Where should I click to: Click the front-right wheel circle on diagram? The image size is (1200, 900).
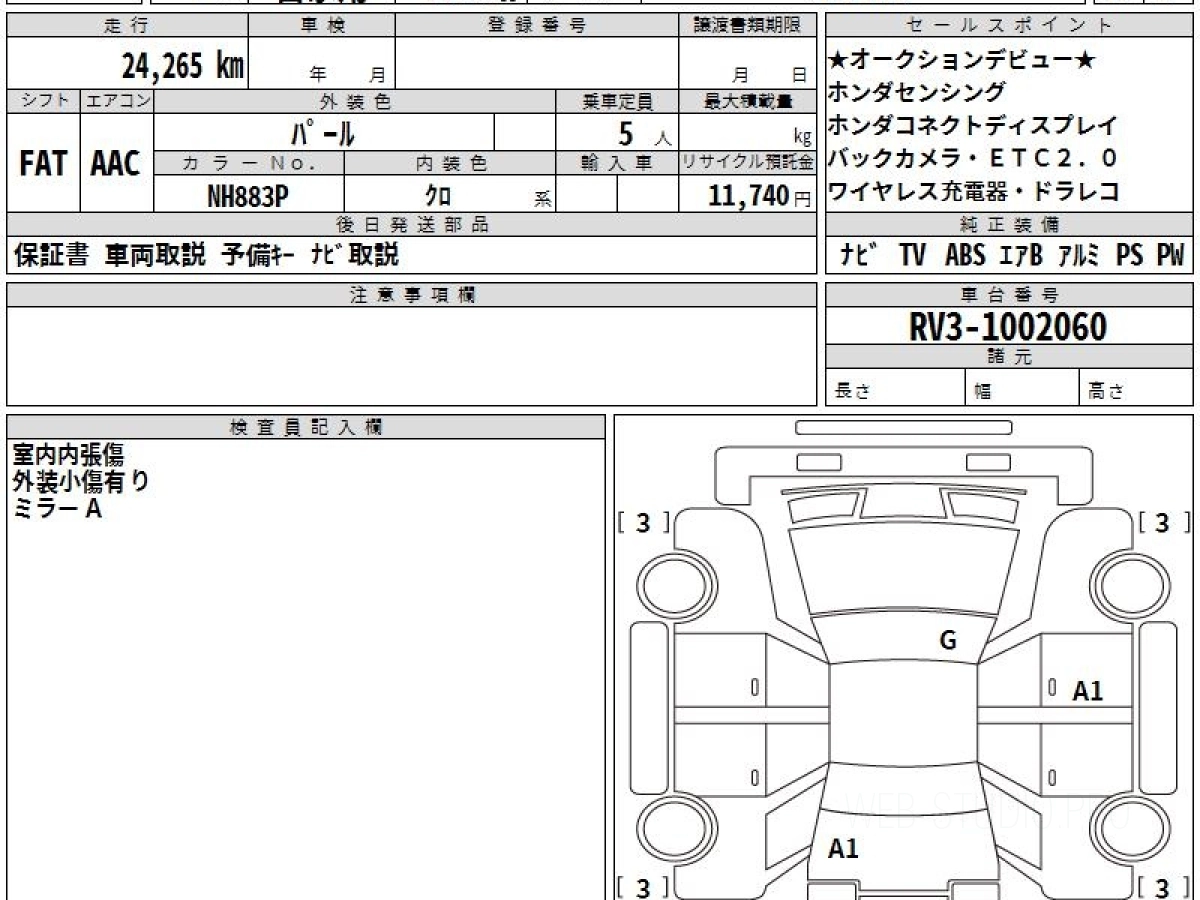(x=1129, y=585)
